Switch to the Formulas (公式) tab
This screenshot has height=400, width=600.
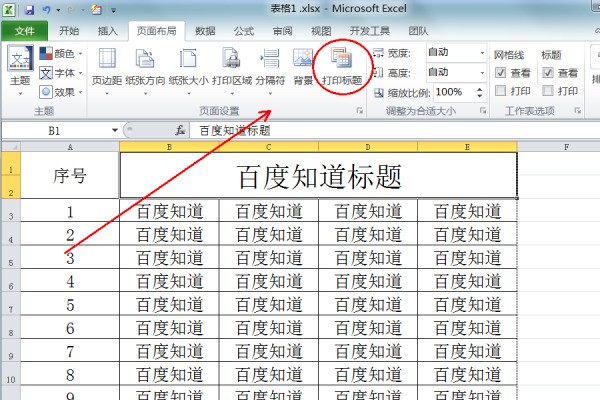(244, 31)
